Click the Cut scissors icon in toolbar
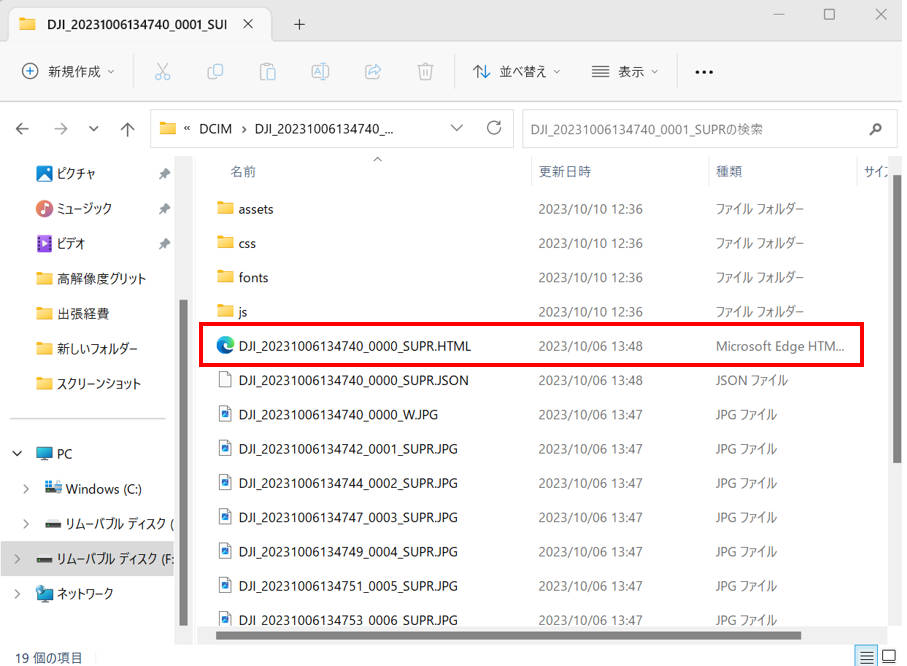The image size is (907, 666). (162, 71)
